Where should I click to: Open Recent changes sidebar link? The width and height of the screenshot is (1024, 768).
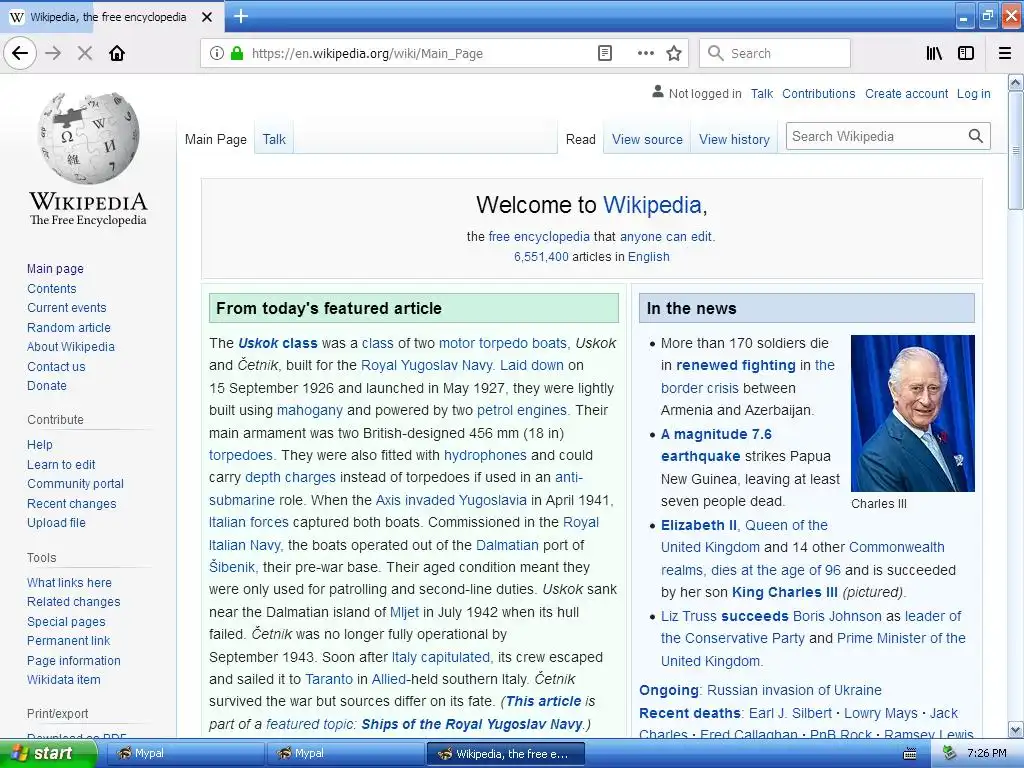[72, 504]
